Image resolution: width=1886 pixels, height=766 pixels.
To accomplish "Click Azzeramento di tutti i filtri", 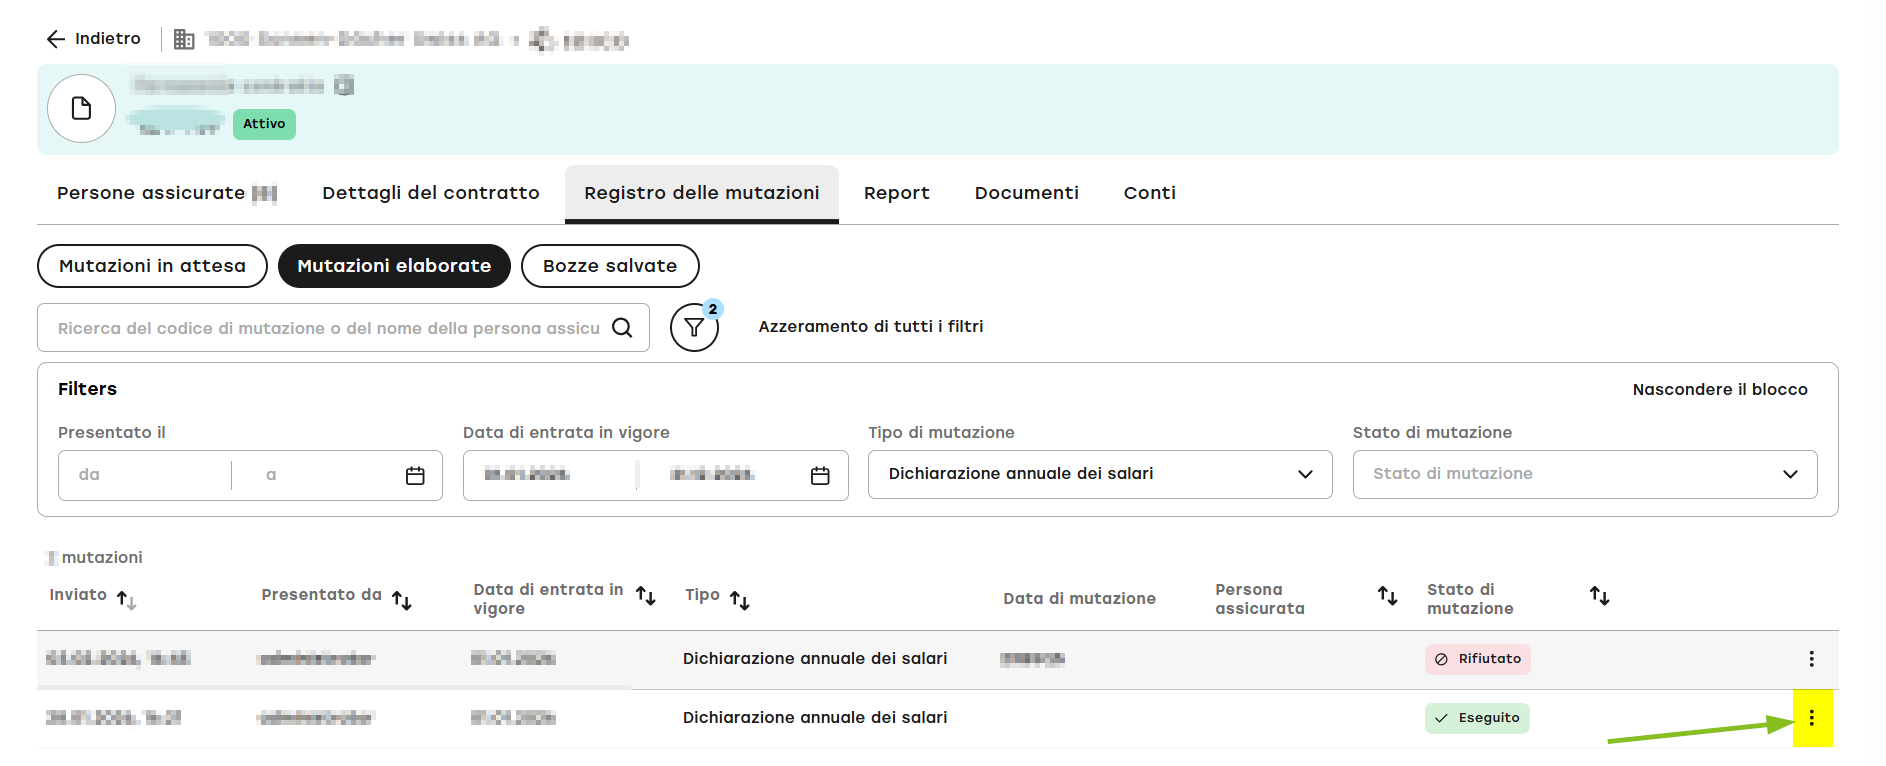I will tap(871, 327).
